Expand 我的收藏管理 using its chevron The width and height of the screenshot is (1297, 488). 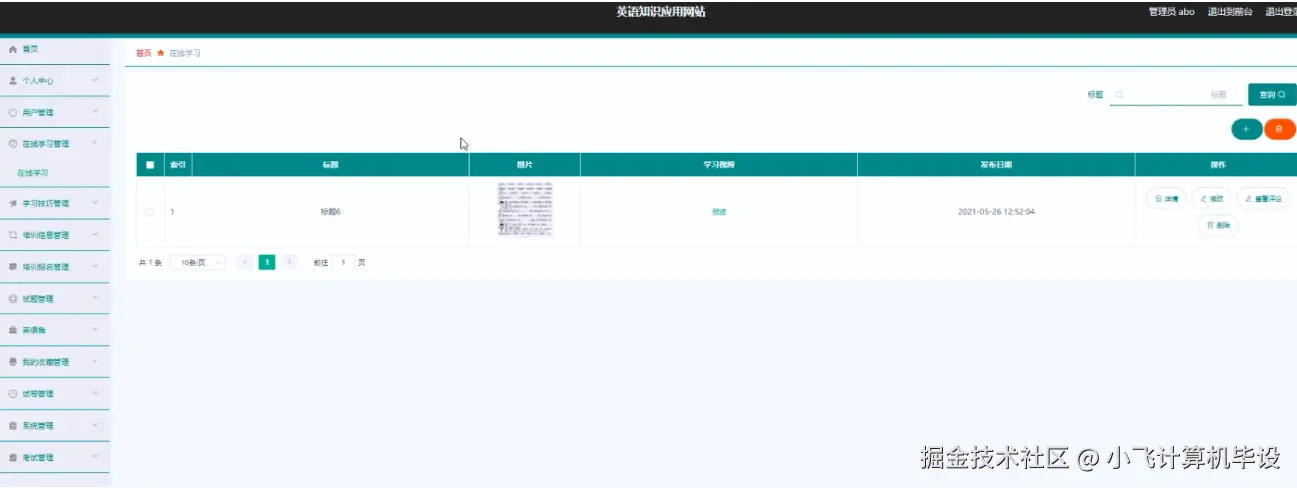pyautogui.click(x=95, y=362)
